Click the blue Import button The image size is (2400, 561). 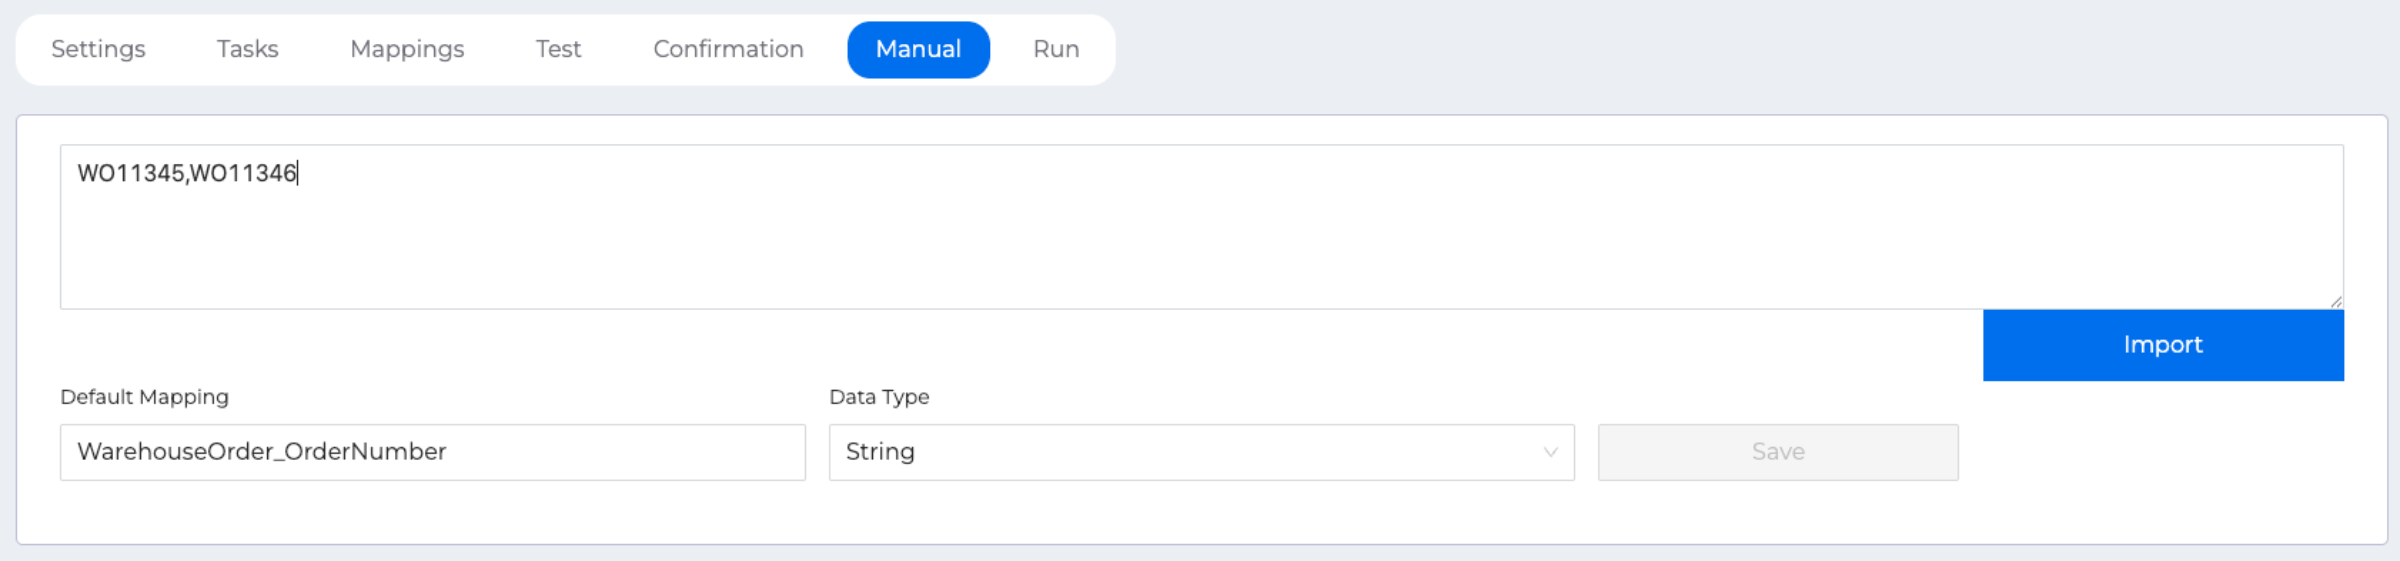tap(2162, 345)
